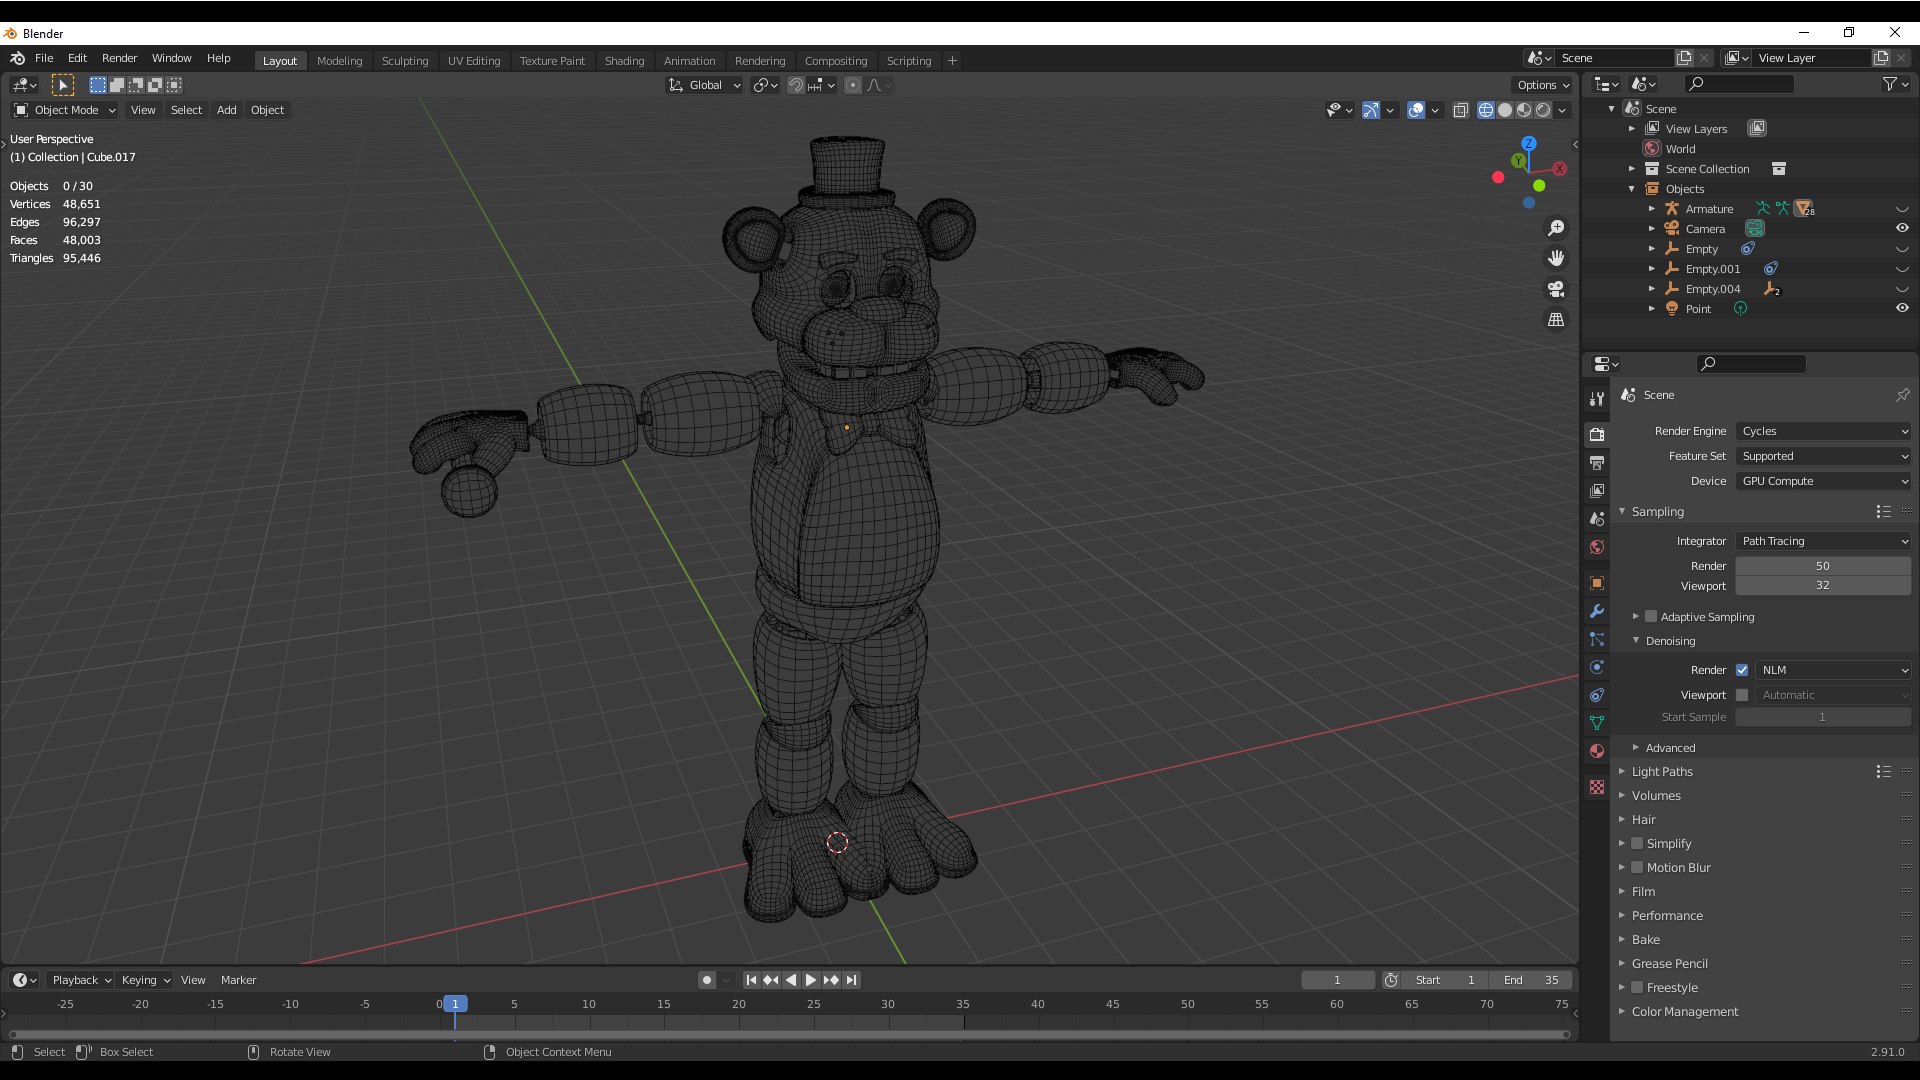1920x1080 pixels.
Task: Open the Integrator Path Tracing dropdown
Action: coord(1824,541)
